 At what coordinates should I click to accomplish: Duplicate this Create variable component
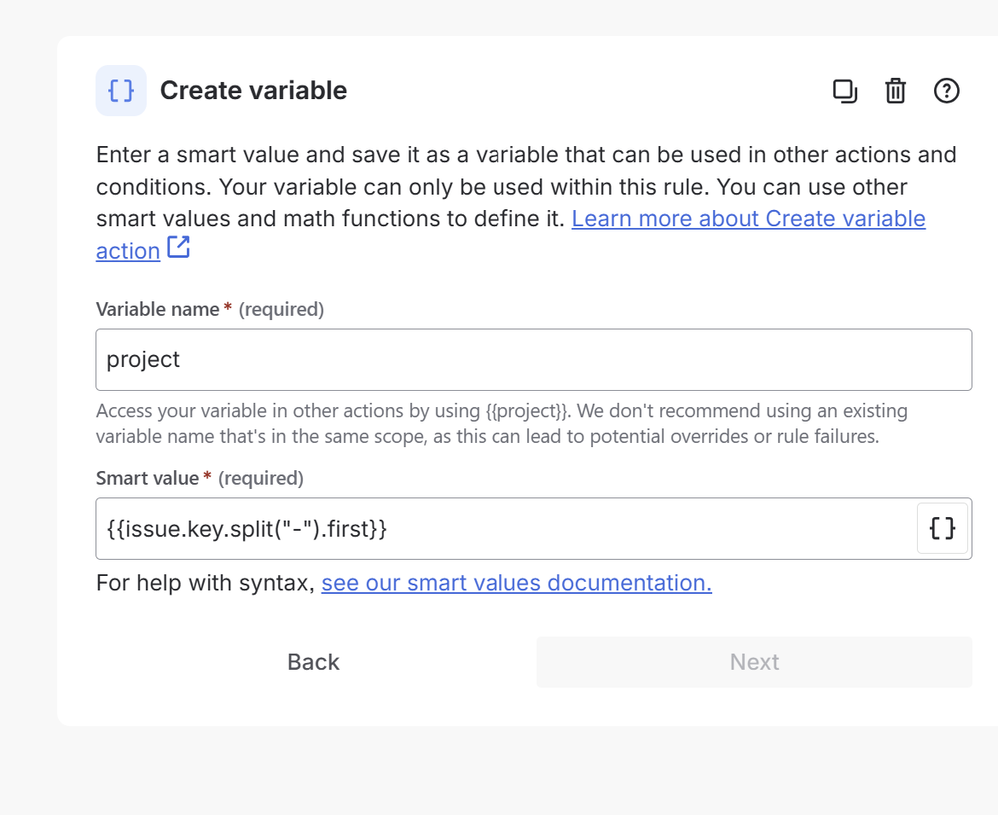point(845,91)
